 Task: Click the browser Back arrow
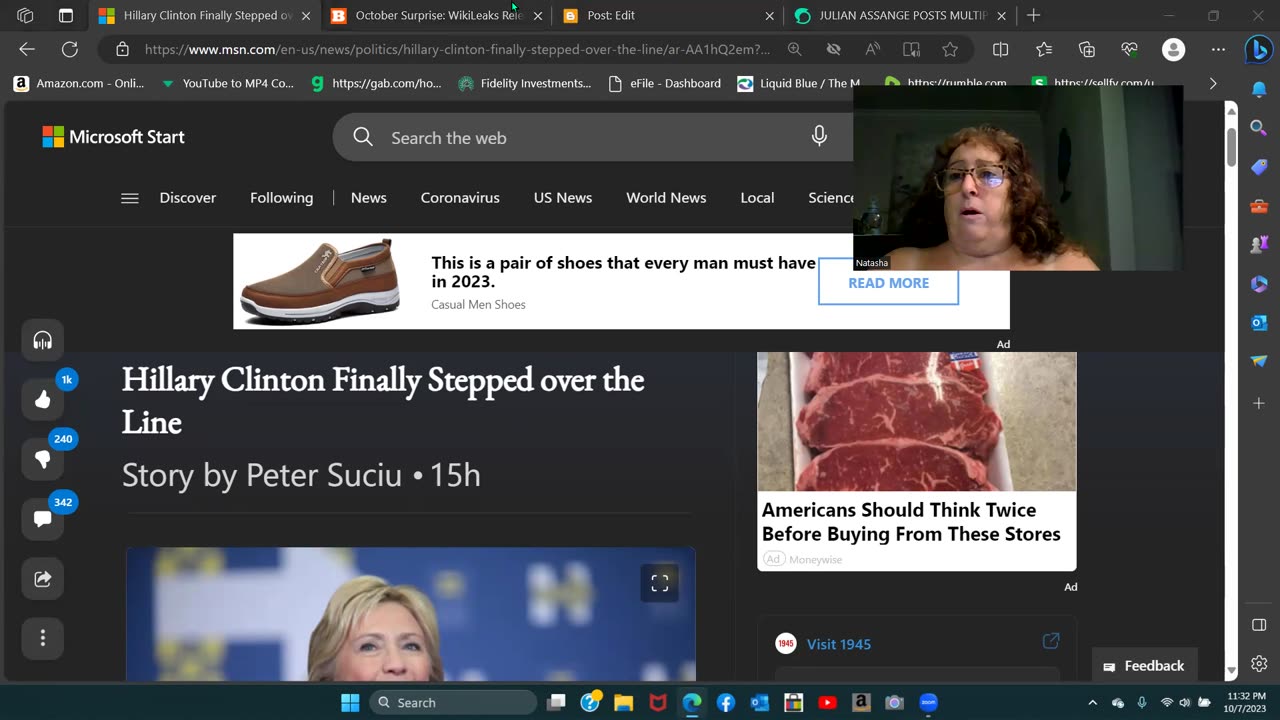tap(27, 49)
